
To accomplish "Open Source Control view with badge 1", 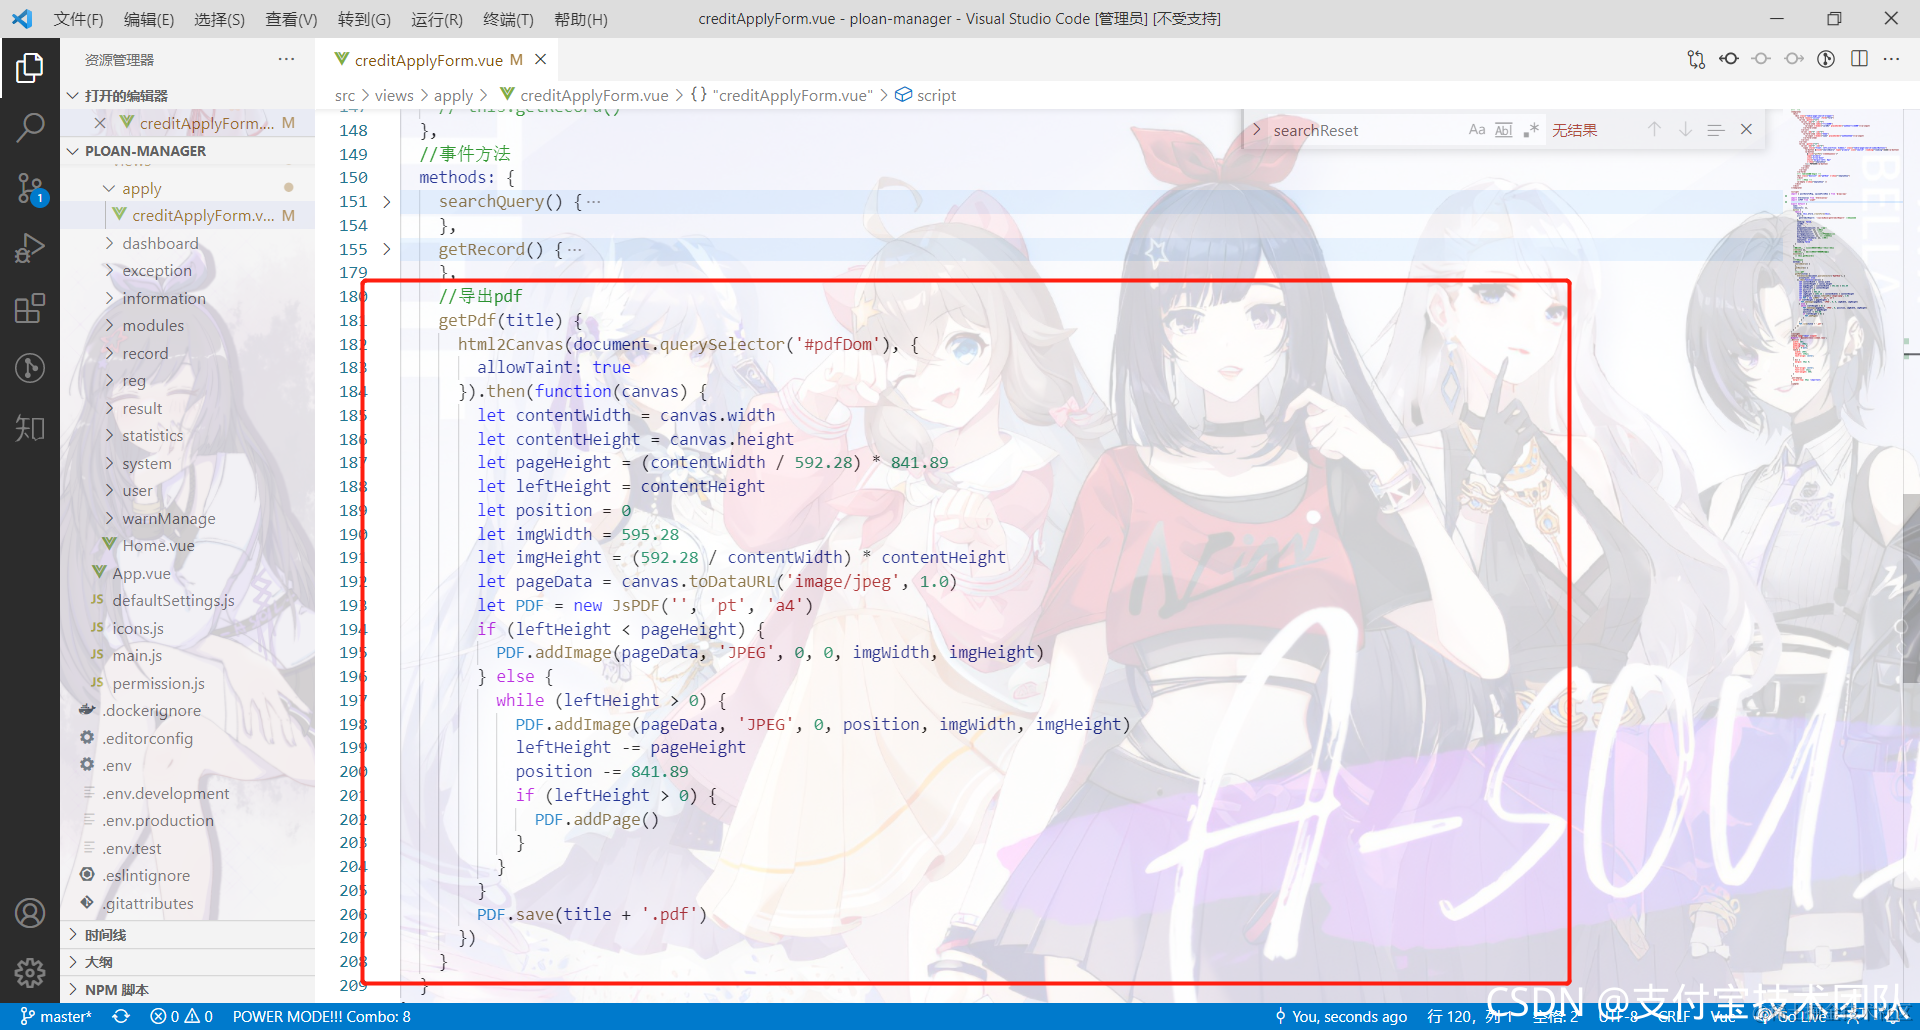I will pos(30,188).
